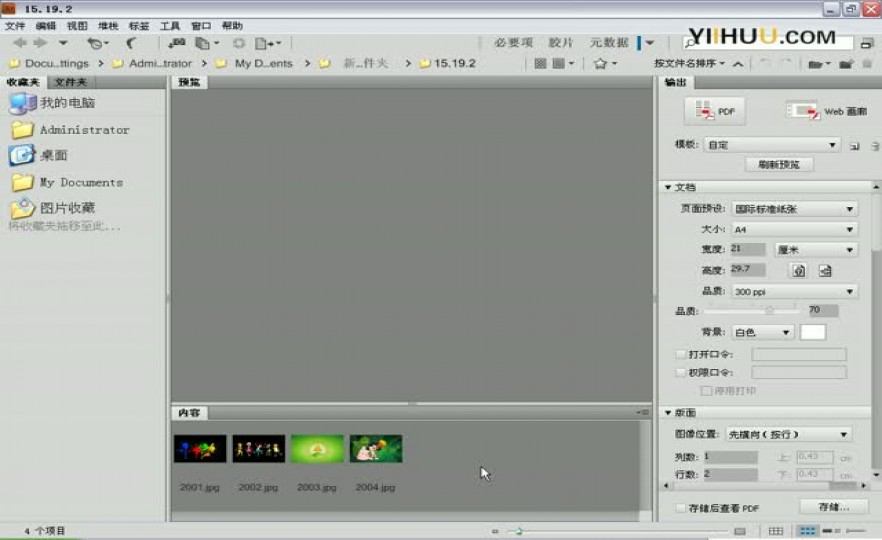
Task: Open the workspace switcher dropdown arrow
Action: [650, 43]
